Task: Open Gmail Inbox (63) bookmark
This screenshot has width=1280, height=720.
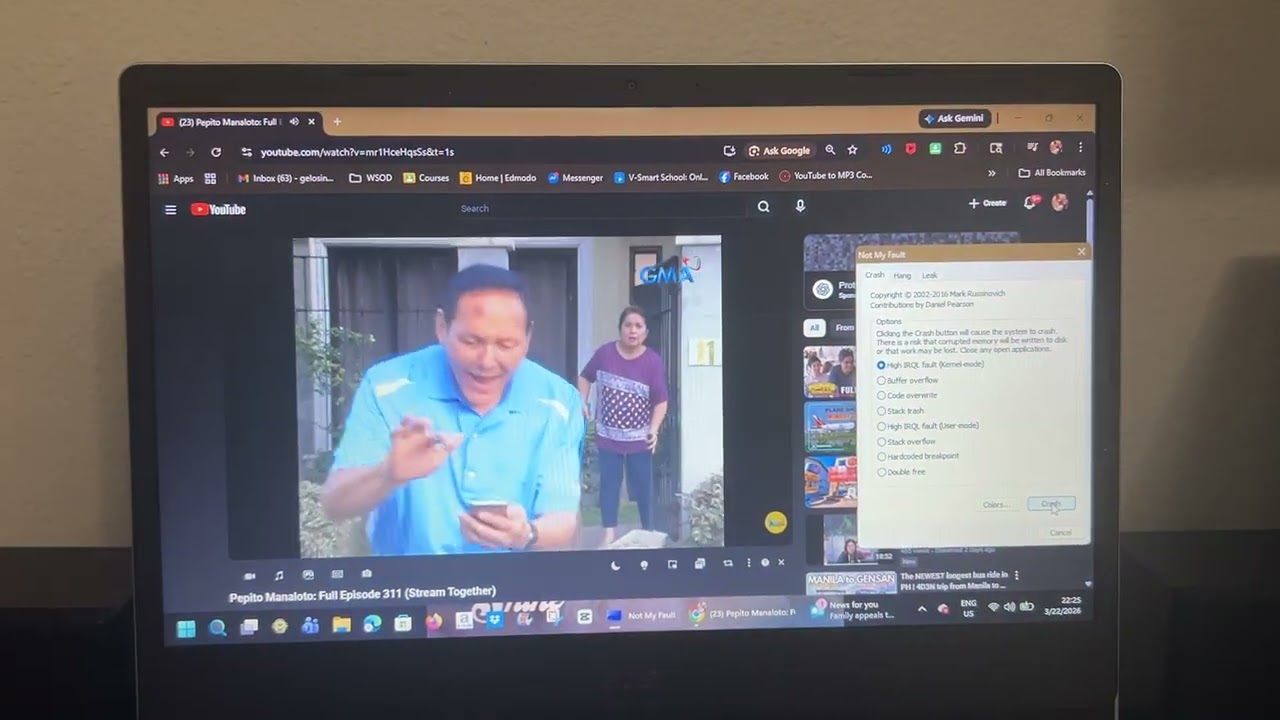Action: point(286,179)
